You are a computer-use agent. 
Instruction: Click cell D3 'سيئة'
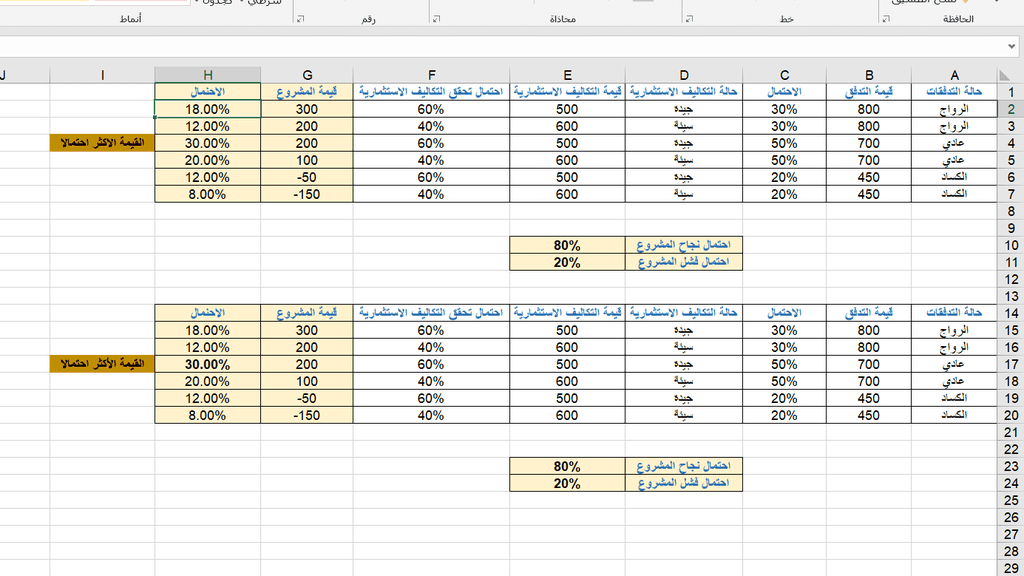tap(684, 126)
